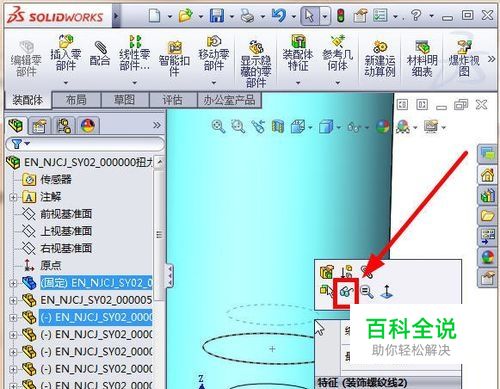Expand the 注解 annotations node
Viewport: 500px width, 389px height.
pos(13,197)
